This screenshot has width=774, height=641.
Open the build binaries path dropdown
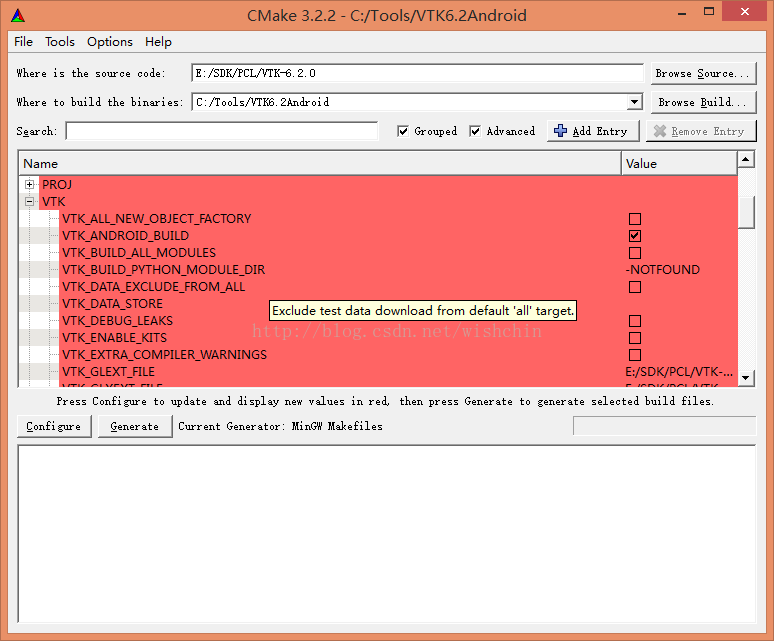pos(634,102)
